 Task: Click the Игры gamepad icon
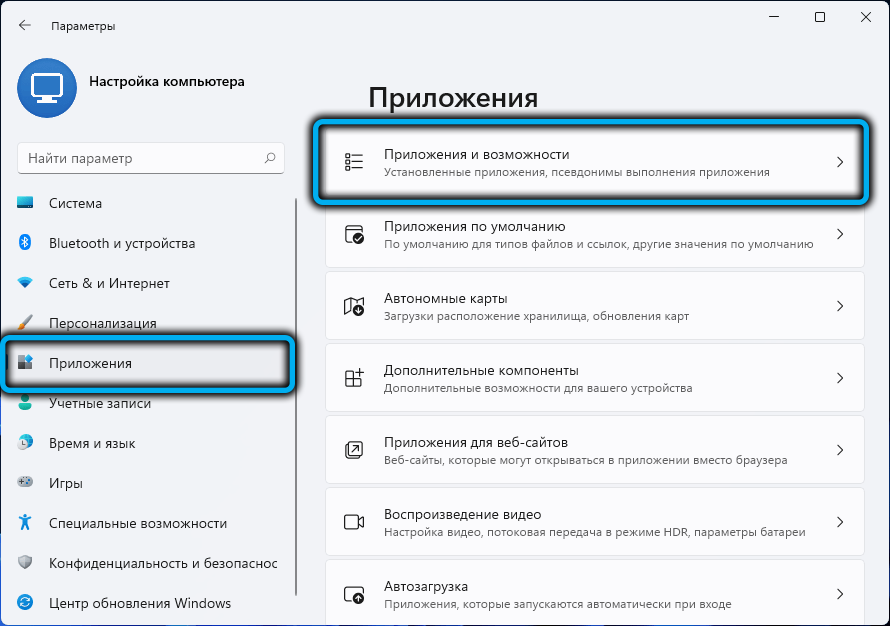pos(26,483)
